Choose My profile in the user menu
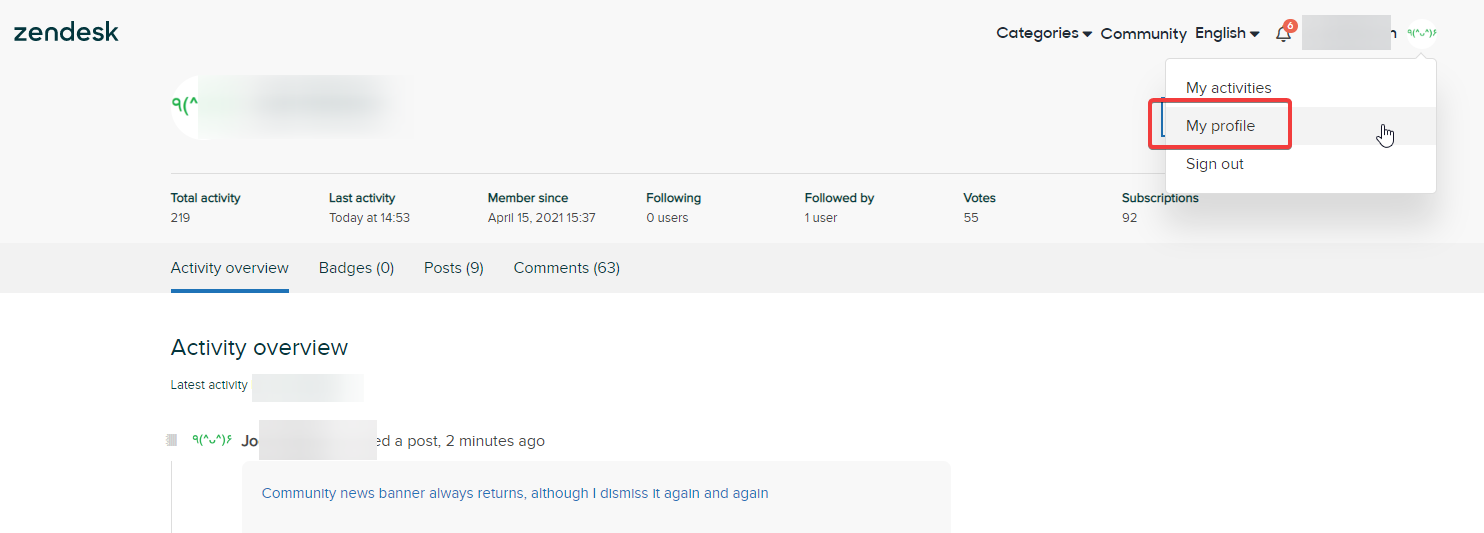The height and width of the screenshot is (533, 1484). pyautogui.click(x=1220, y=126)
